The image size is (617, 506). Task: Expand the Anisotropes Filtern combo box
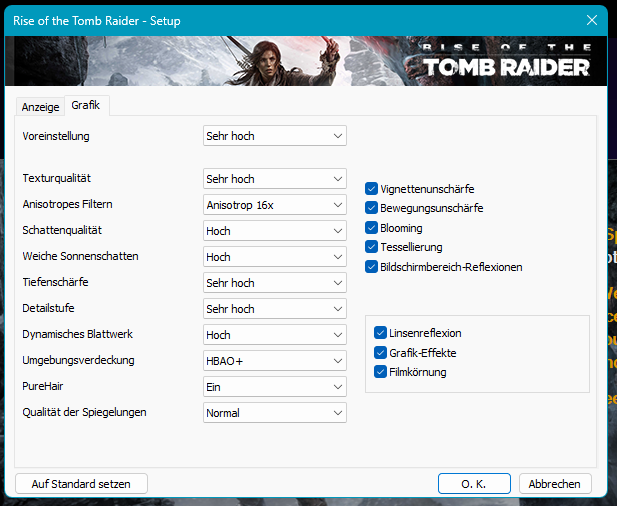pos(275,205)
